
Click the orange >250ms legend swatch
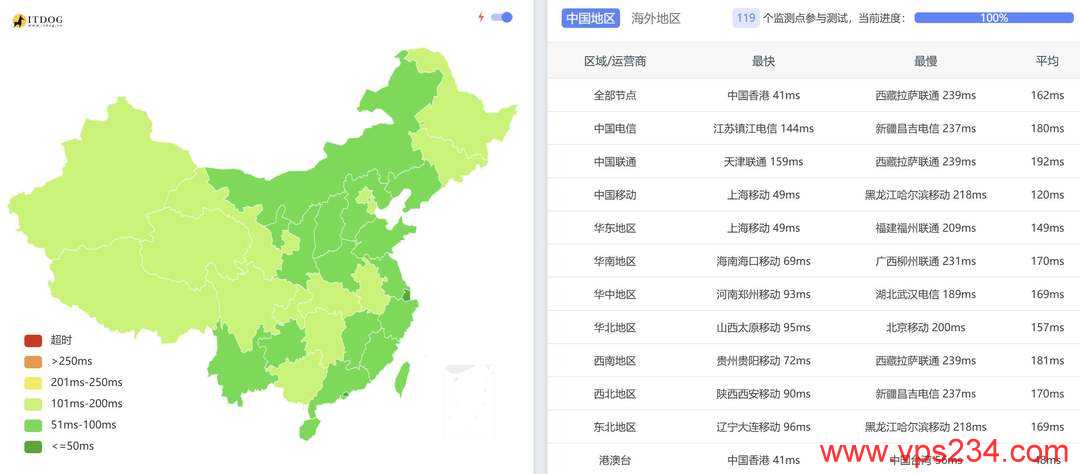tap(33, 362)
